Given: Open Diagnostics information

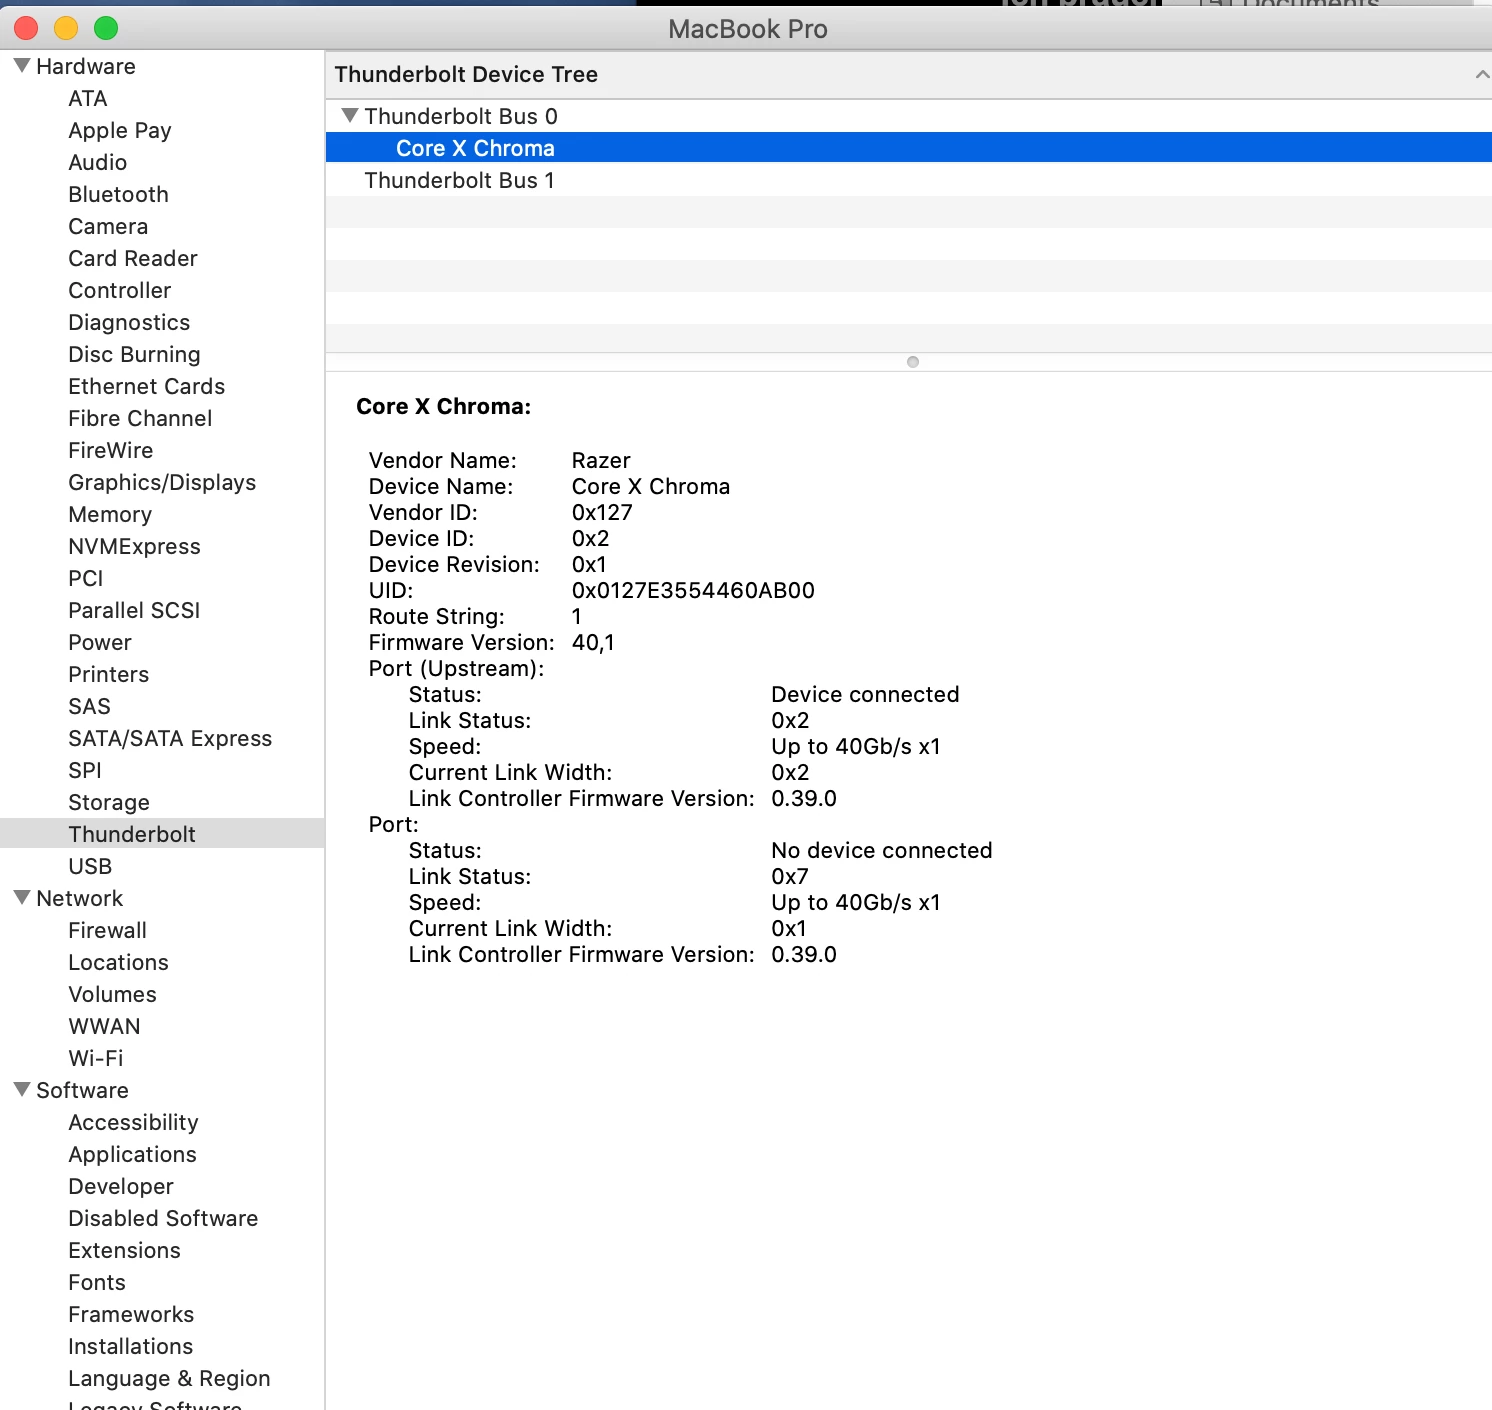Looking at the screenshot, I should [129, 322].
